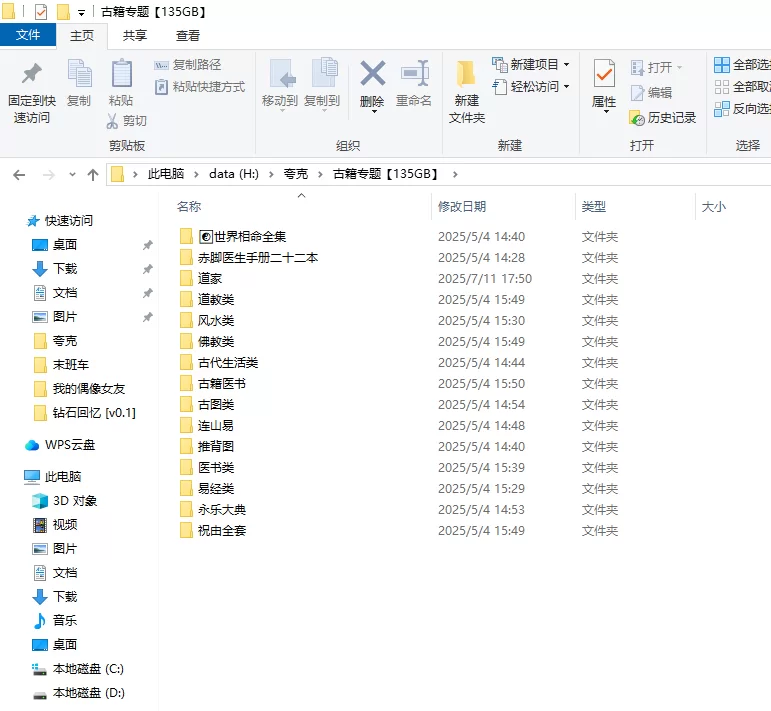
Task: Select the 道家 folder
Action: point(201,279)
